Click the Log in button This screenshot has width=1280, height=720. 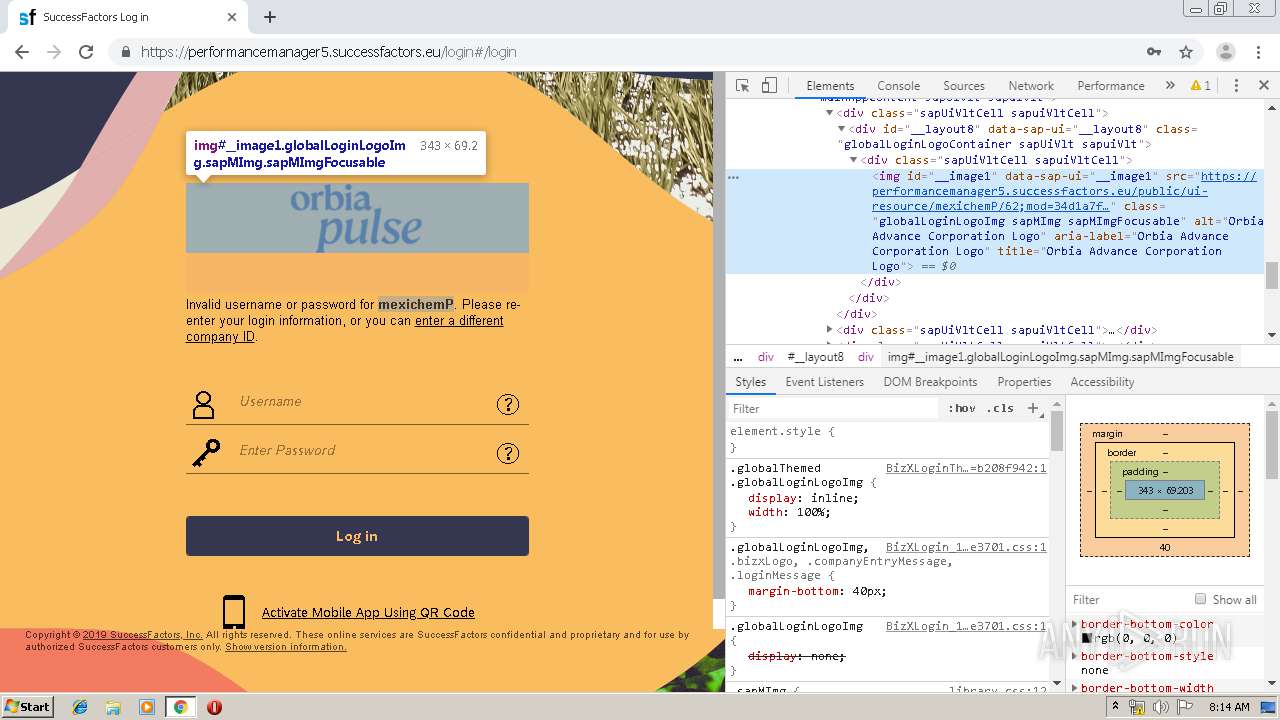point(357,536)
